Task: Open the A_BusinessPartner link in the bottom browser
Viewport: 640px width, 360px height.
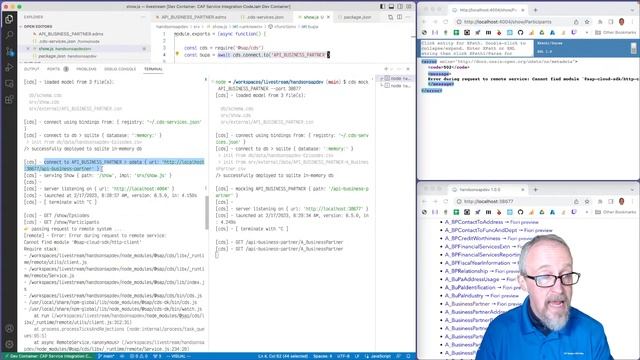Action: pos(467,304)
